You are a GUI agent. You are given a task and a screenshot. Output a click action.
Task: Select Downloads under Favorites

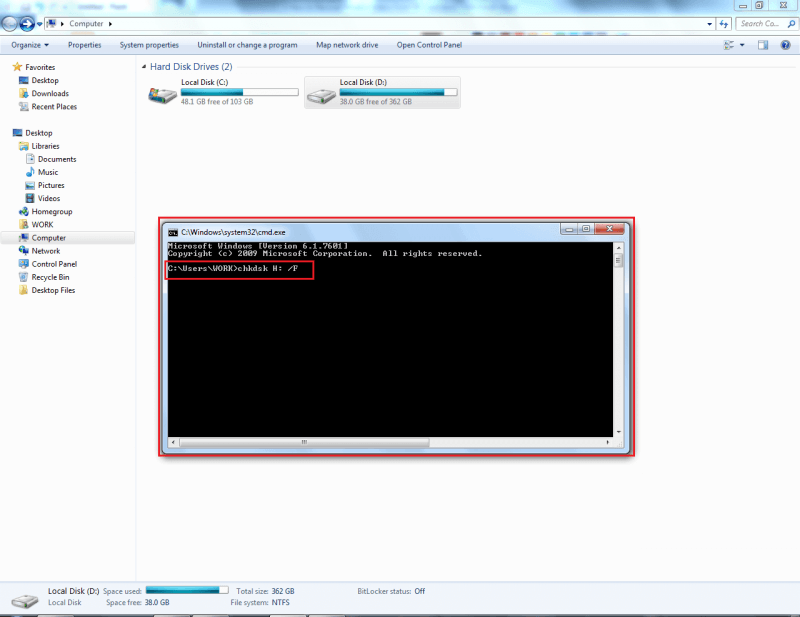pyautogui.click(x=50, y=93)
